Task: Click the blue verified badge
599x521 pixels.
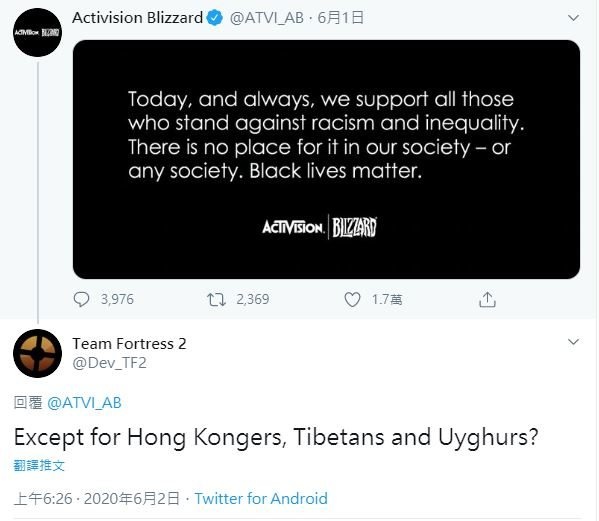Action: pyautogui.click(x=215, y=18)
